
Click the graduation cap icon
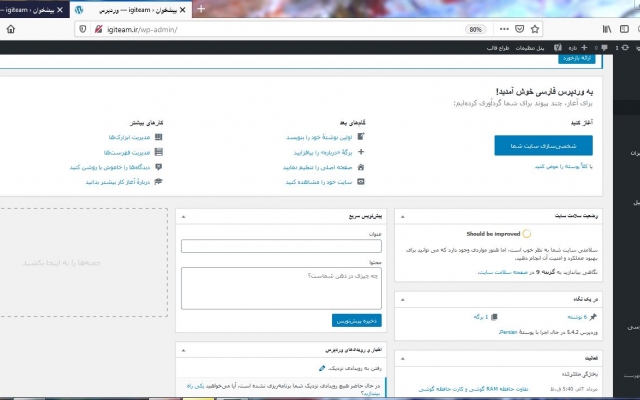click(x=159, y=182)
